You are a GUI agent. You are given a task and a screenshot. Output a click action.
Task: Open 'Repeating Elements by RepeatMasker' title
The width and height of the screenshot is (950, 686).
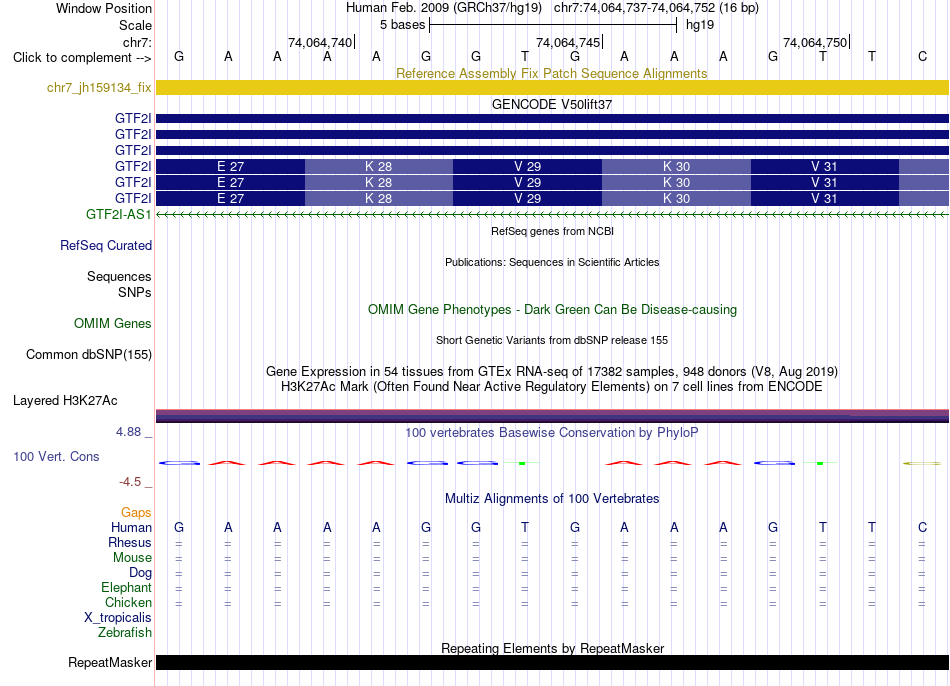point(553,648)
